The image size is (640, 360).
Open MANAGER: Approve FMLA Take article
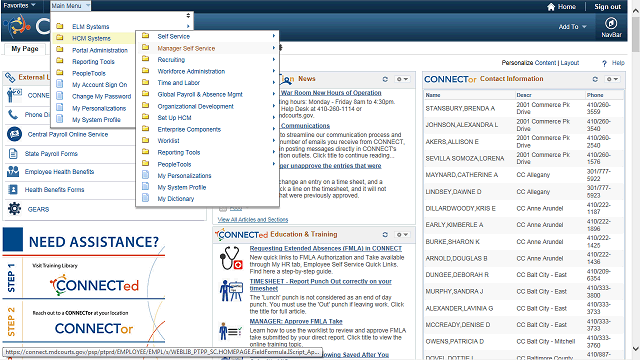click(x=296, y=321)
